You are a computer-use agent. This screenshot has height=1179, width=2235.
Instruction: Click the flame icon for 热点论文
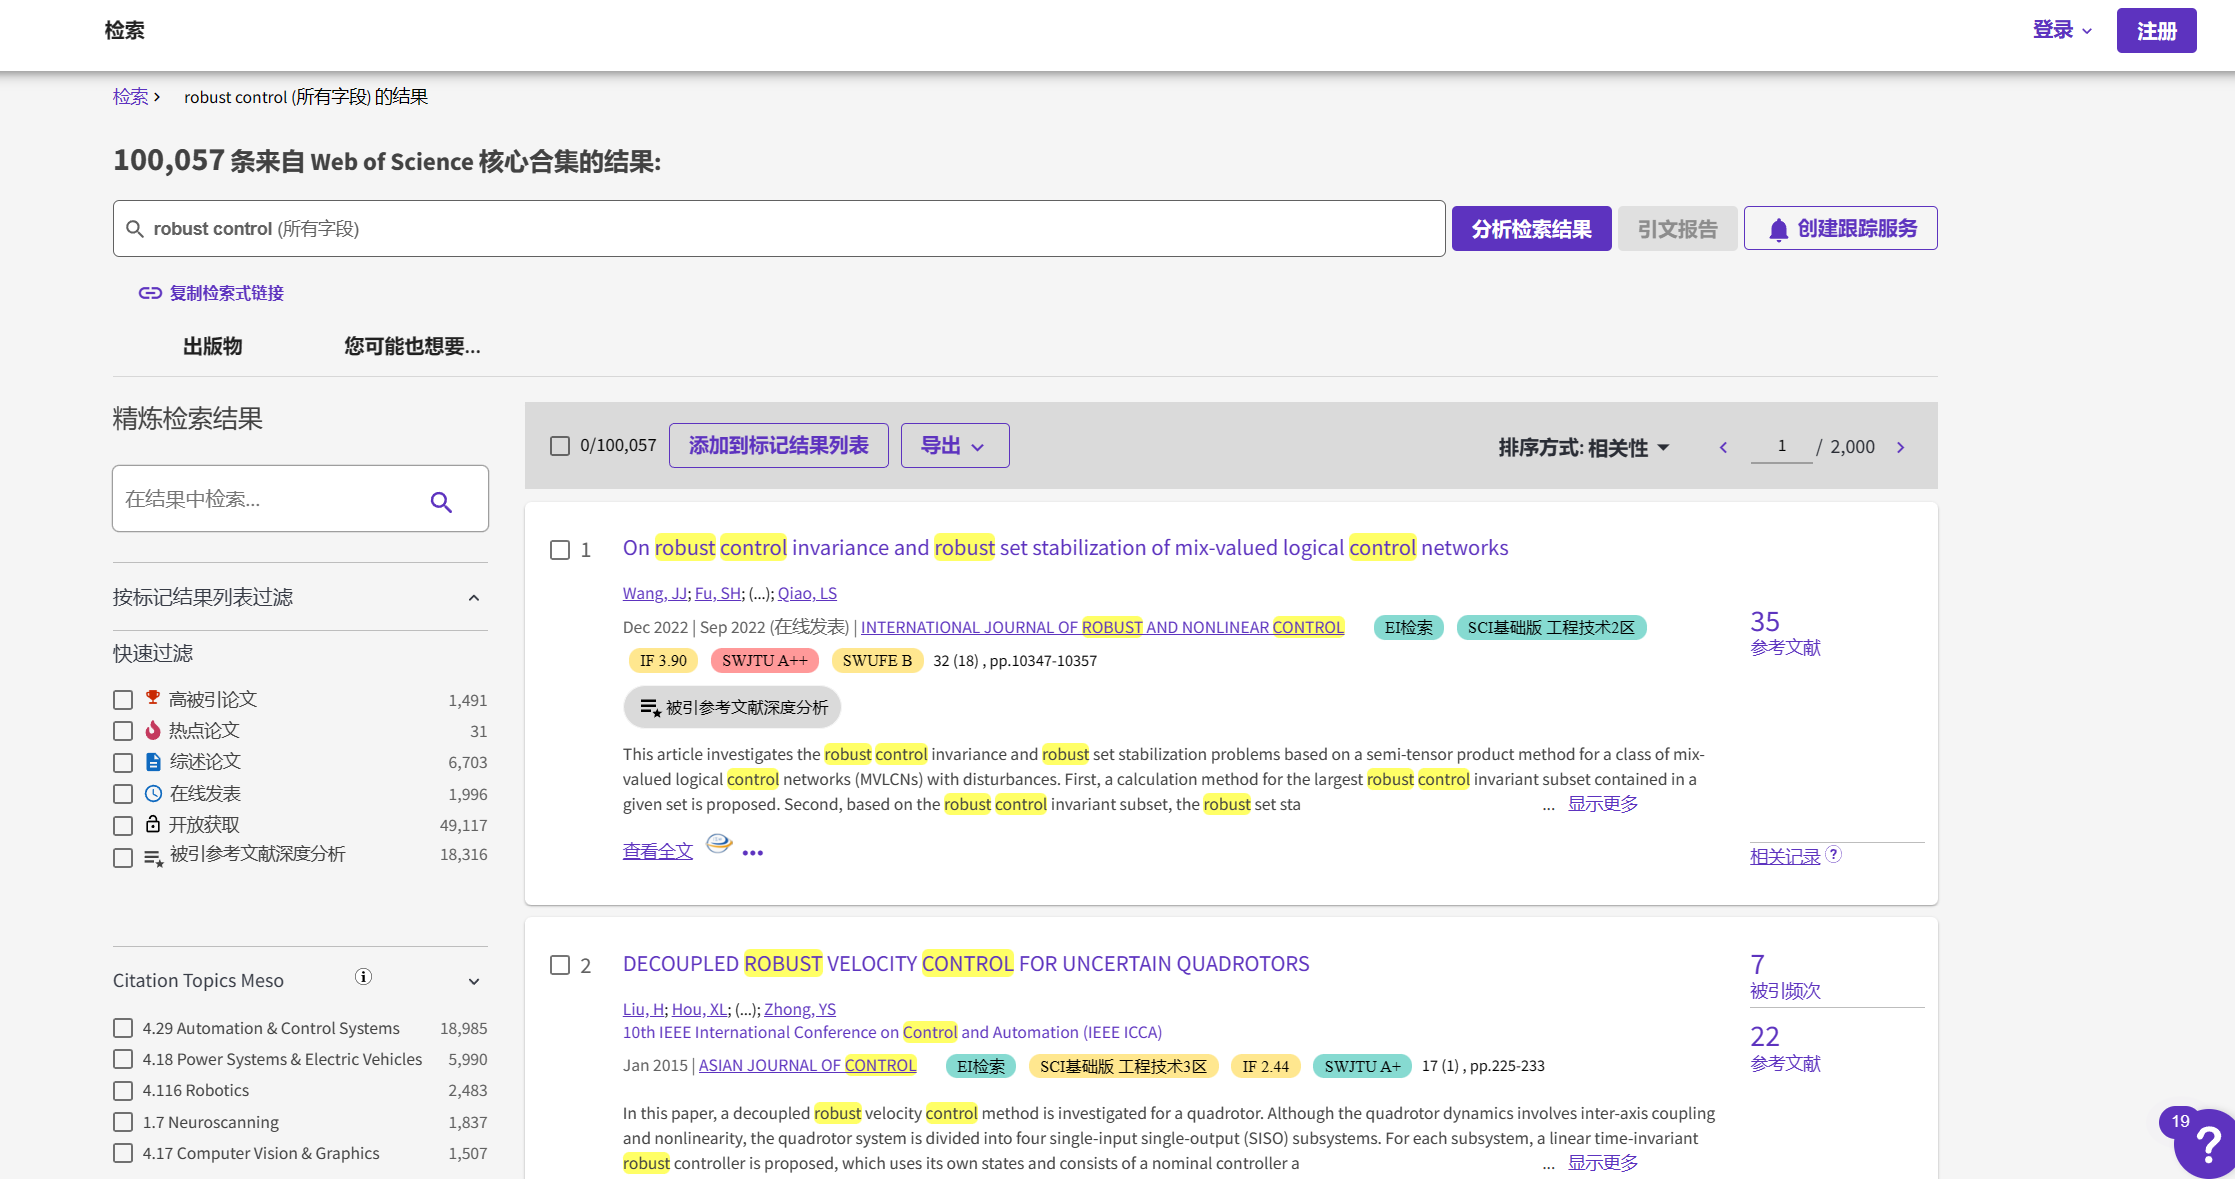(x=153, y=730)
